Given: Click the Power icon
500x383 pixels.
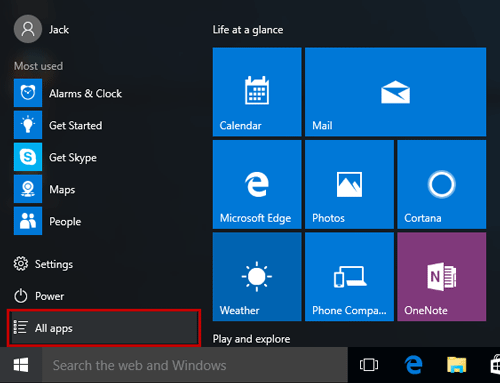Looking at the screenshot, I should (21, 296).
